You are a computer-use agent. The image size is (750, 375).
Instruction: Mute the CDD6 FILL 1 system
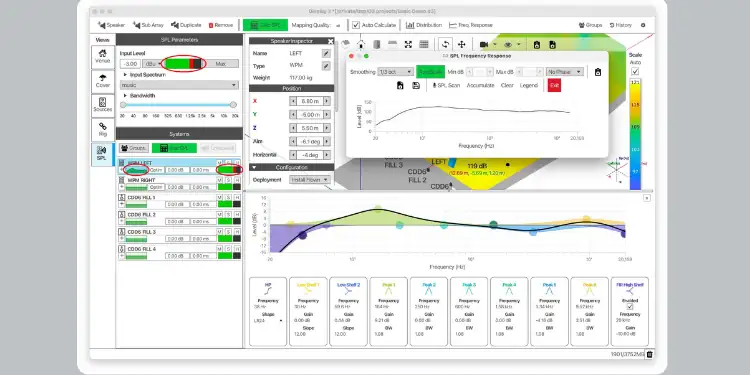pyautogui.click(x=220, y=198)
